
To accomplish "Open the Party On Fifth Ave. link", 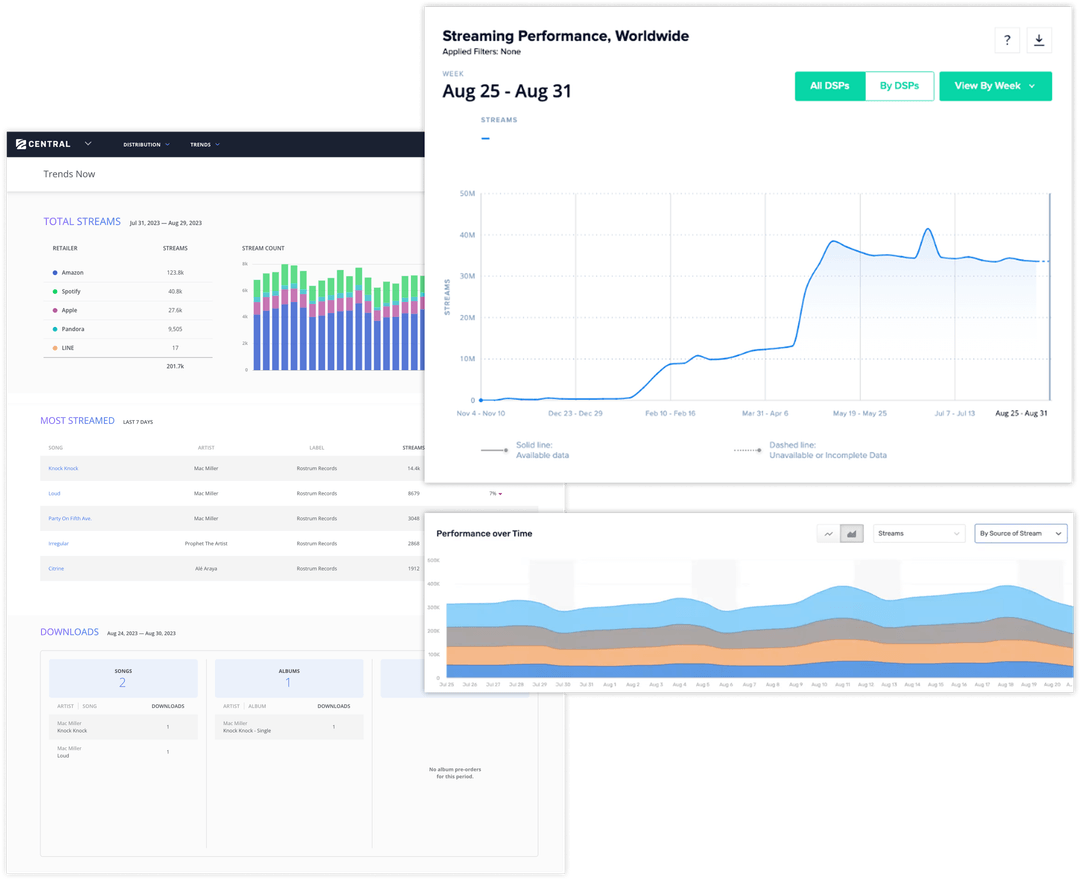I will click(x=70, y=518).
